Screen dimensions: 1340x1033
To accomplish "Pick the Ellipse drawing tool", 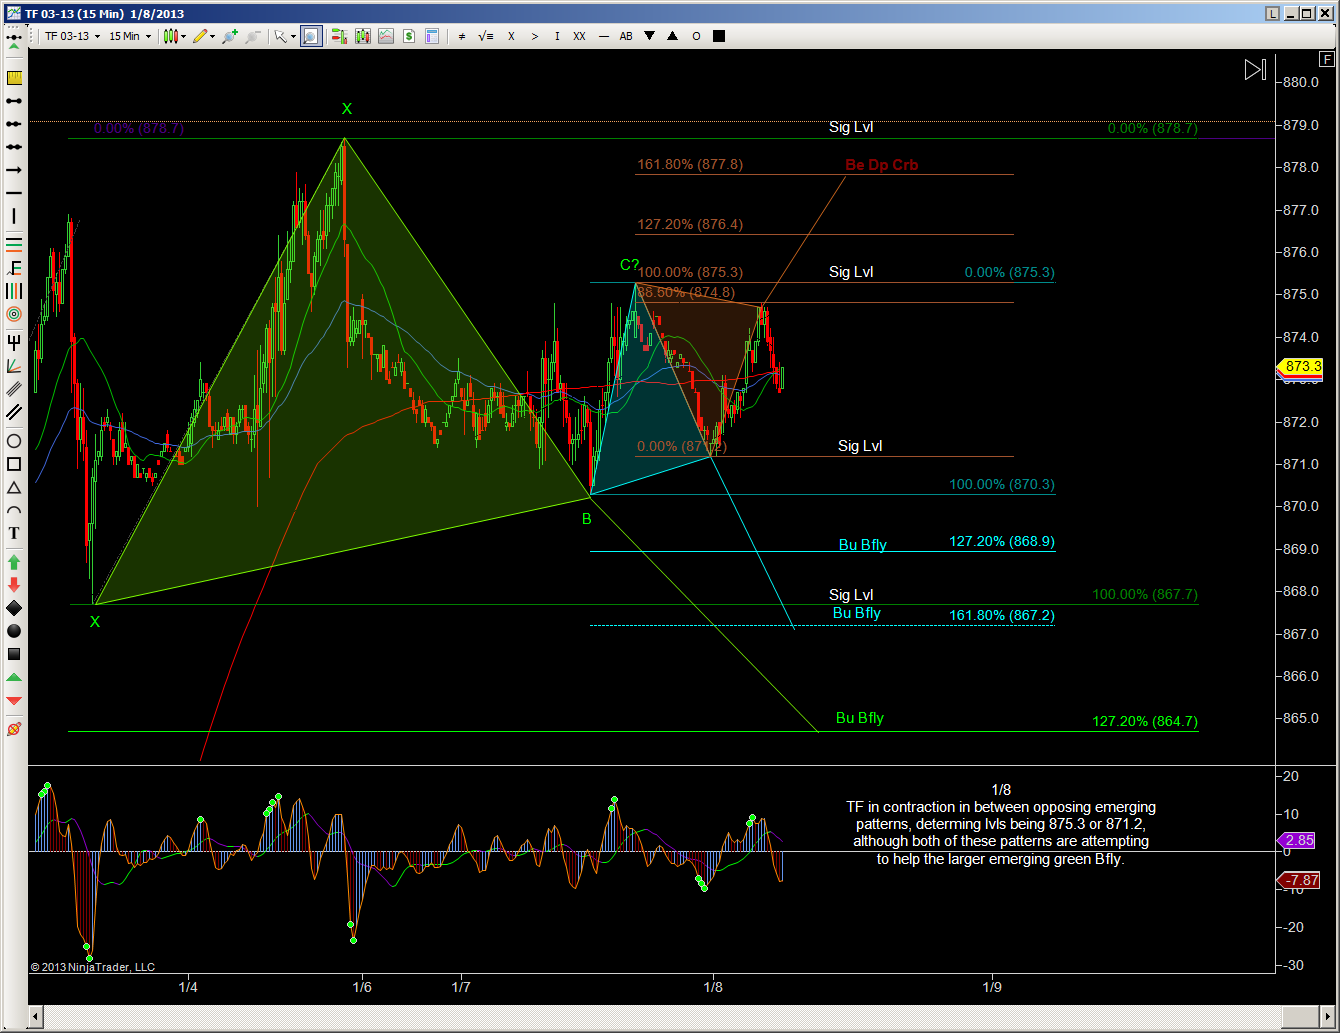I will pos(14,441).
